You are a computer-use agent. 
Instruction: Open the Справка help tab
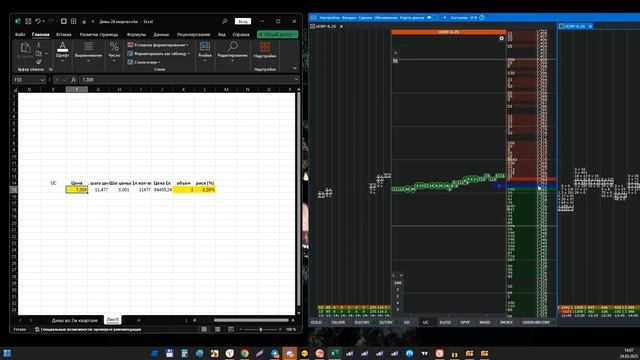241,35
